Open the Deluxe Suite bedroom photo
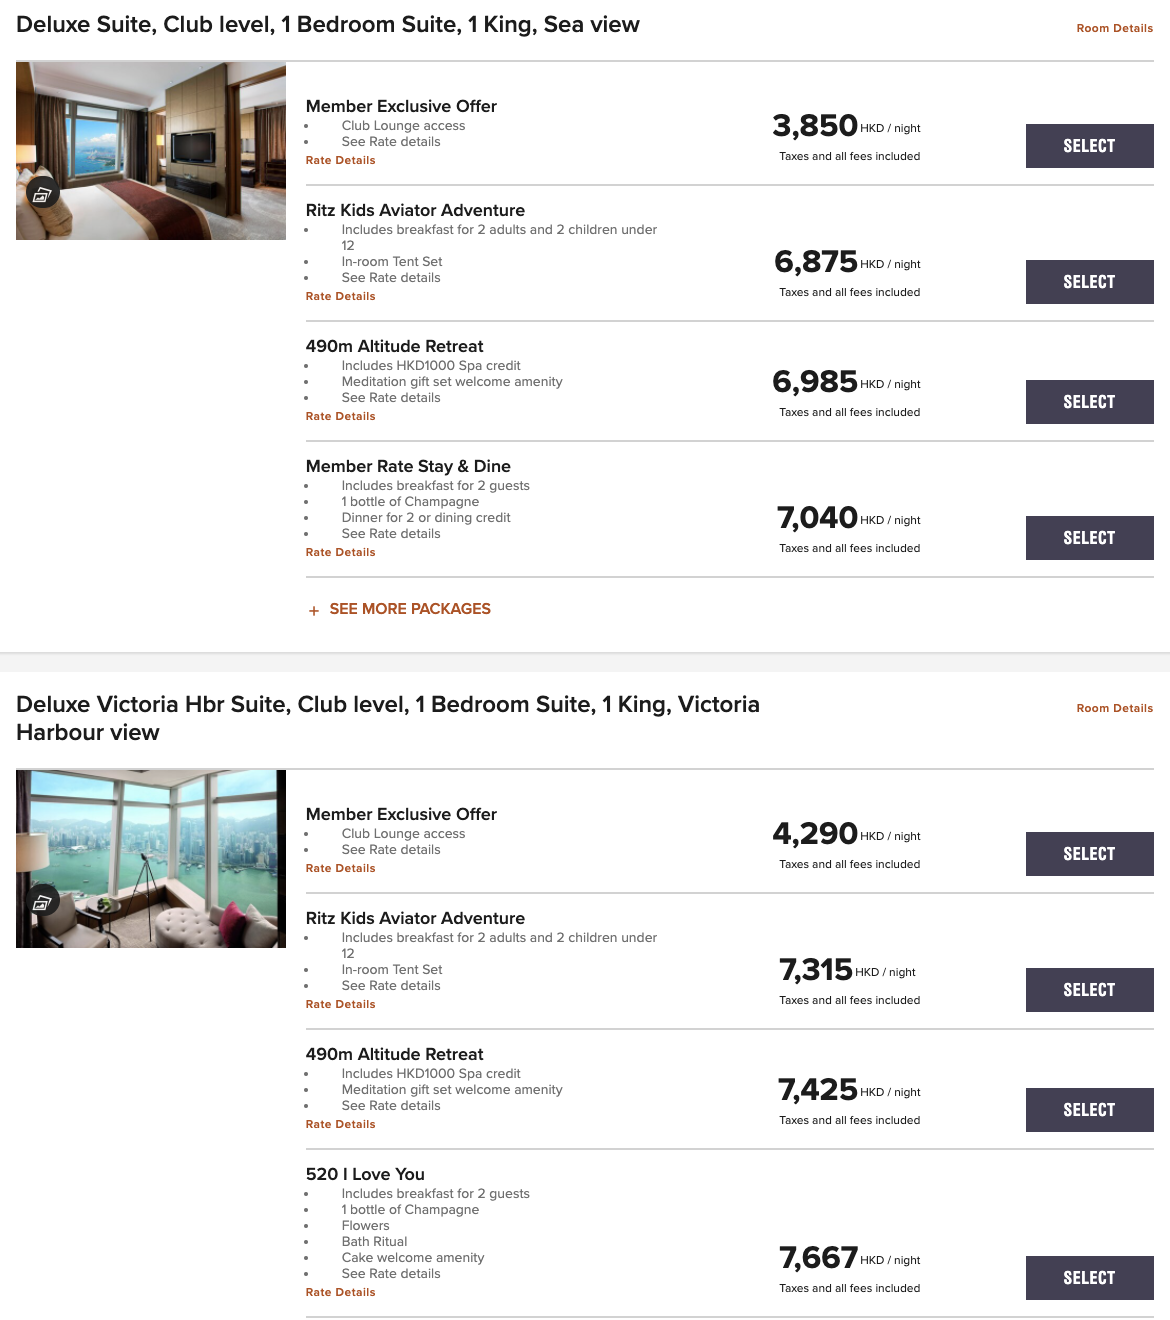 click(151, 151)
